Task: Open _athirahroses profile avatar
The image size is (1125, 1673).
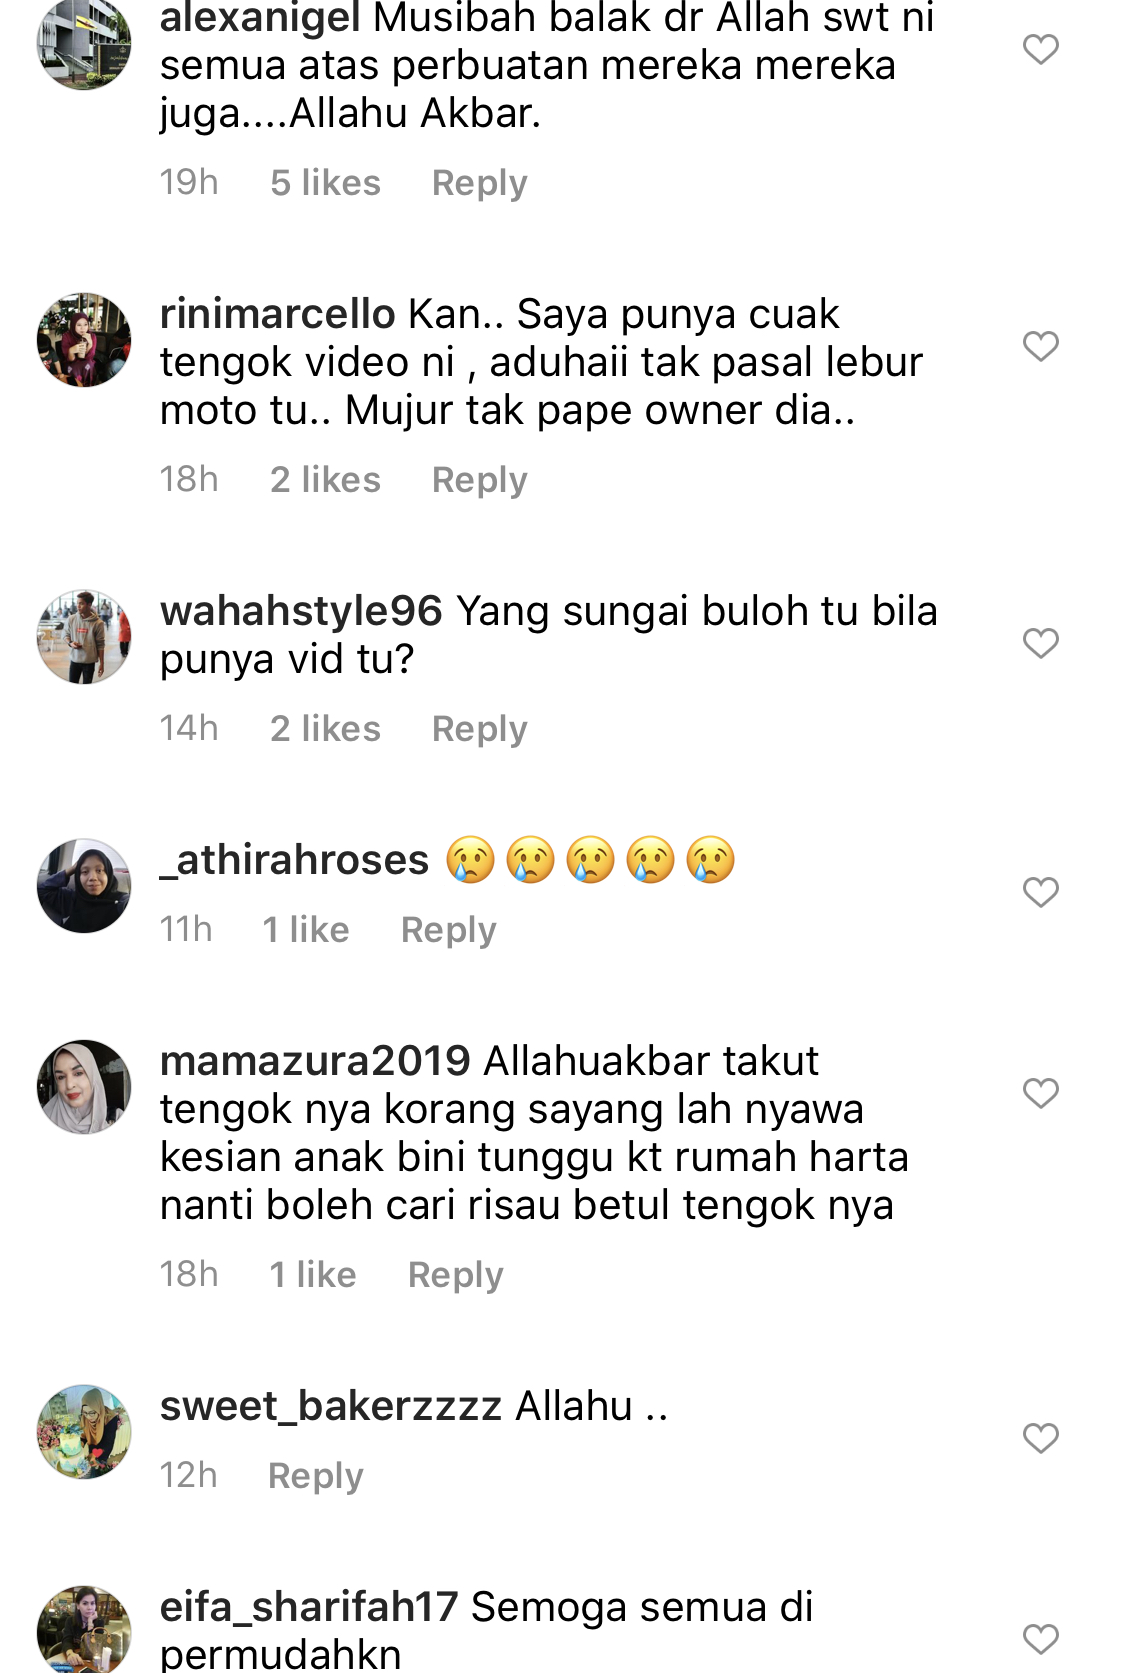Action: pos(84,886)
